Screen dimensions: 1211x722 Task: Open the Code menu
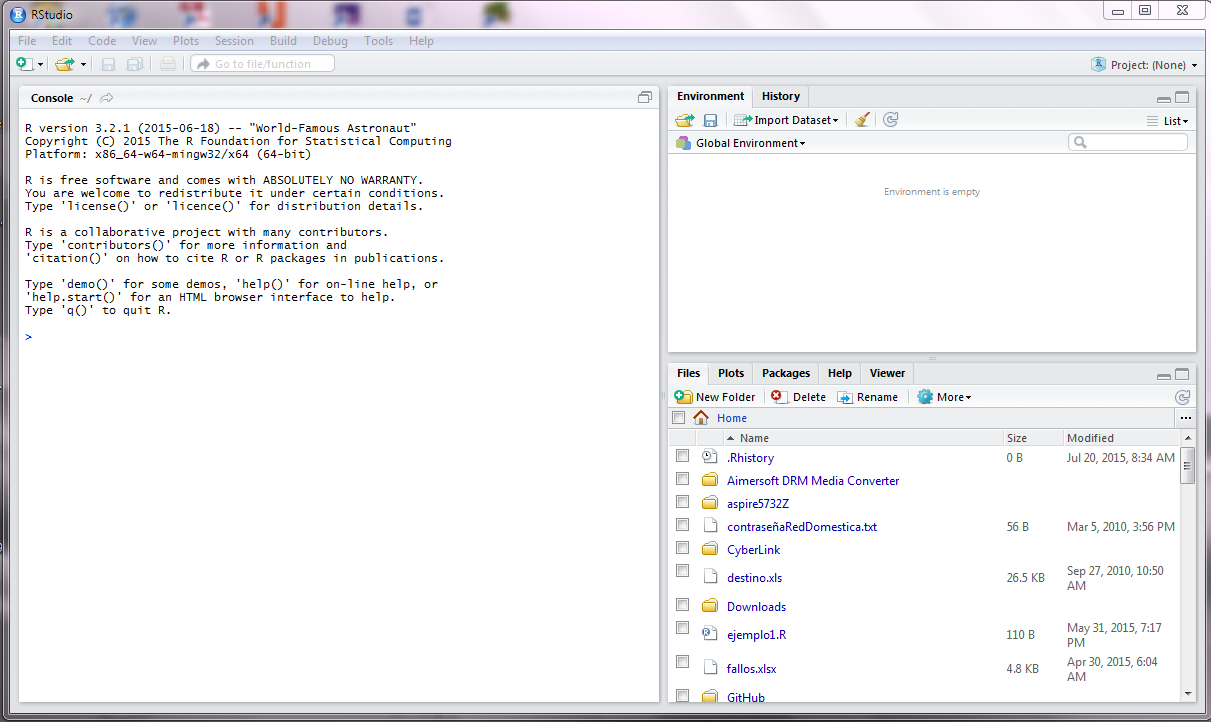click(x=102, y=41)
